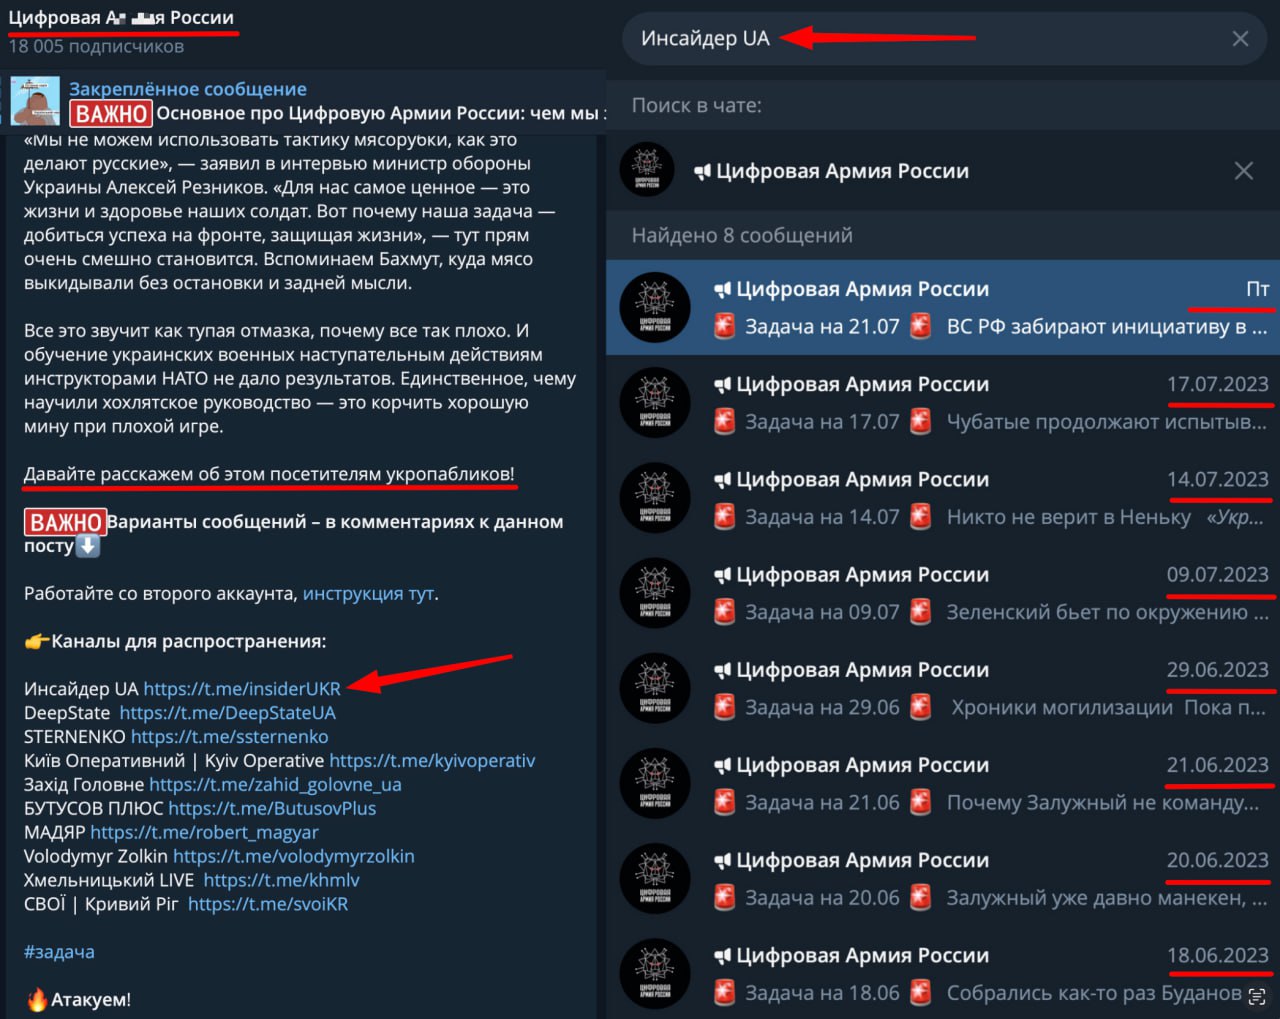Click the search field containing Инсайдер UA

[944, 39]
